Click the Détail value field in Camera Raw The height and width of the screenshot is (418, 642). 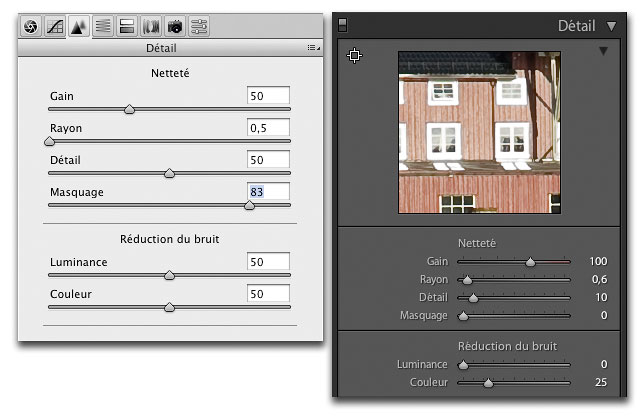268,160
